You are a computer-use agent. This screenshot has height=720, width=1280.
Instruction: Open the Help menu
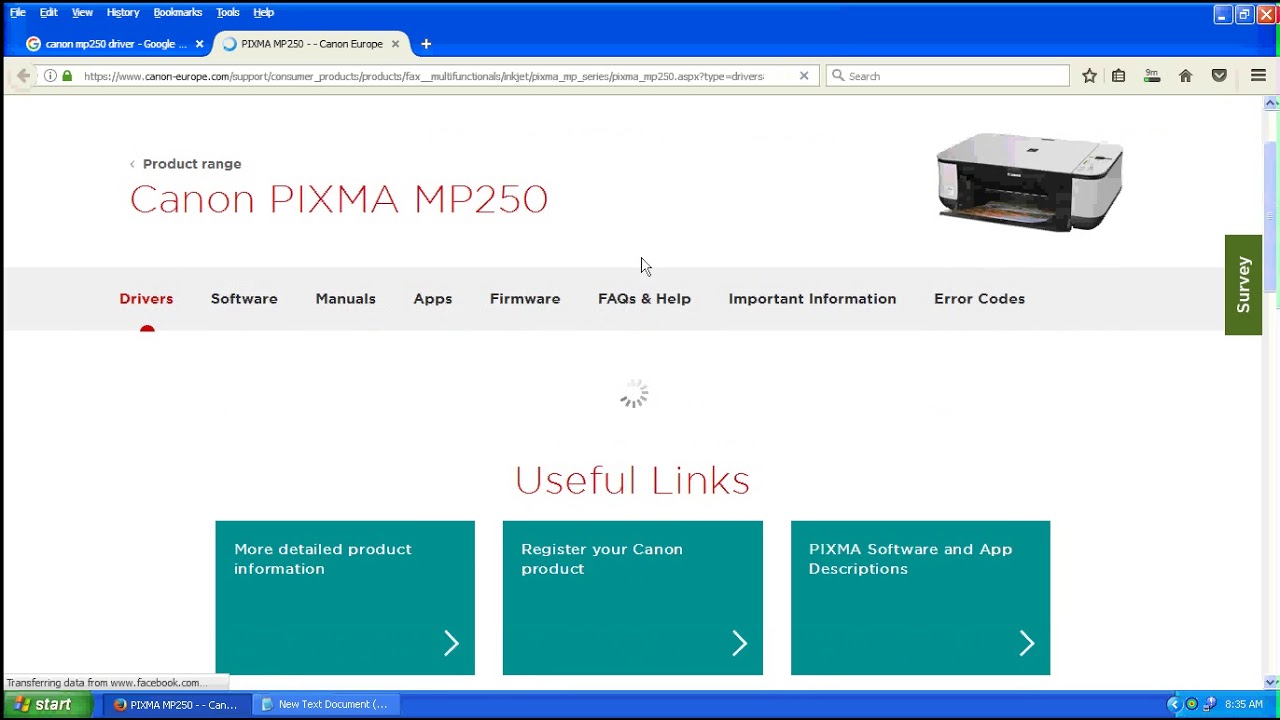(x=263, y=12)
